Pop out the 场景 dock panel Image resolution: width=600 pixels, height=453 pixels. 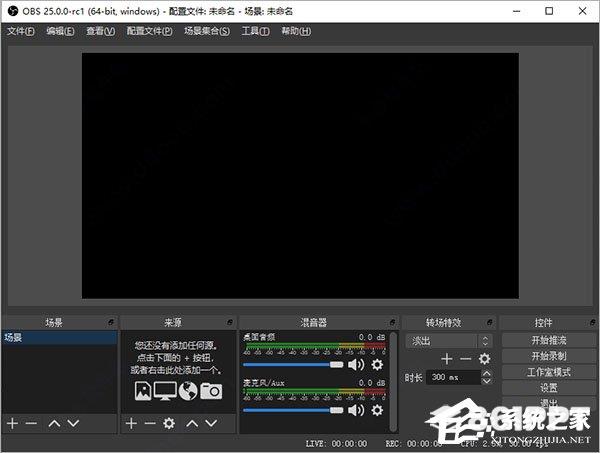(x=111, y=322)
